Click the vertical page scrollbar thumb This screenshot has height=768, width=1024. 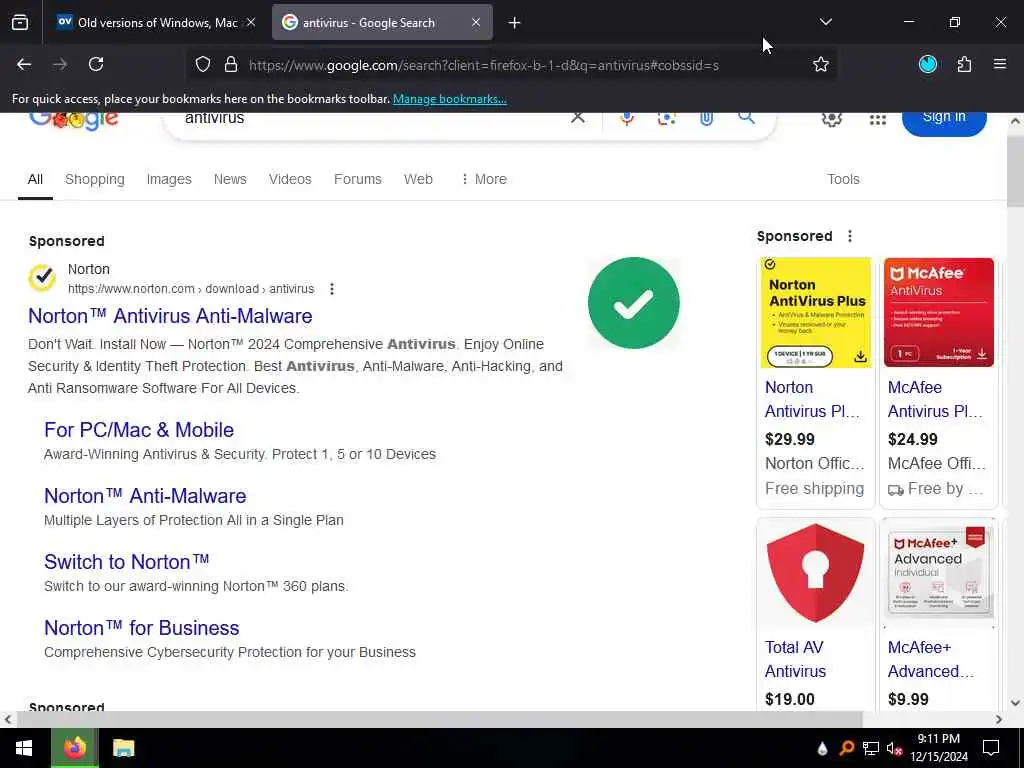pos(1015,172)
